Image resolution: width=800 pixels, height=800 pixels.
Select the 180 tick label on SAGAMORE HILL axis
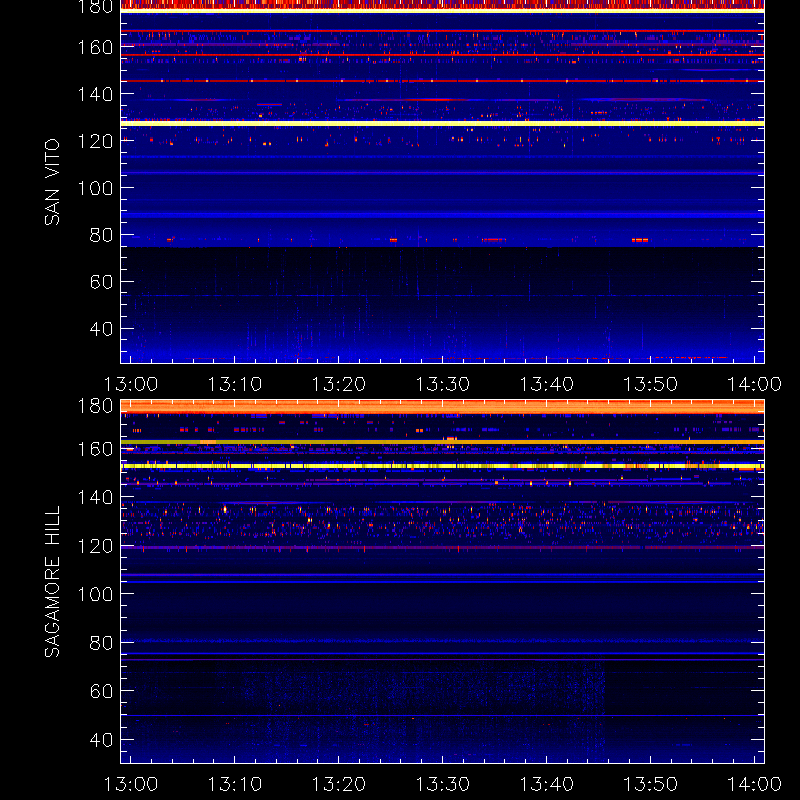[95, 406]
